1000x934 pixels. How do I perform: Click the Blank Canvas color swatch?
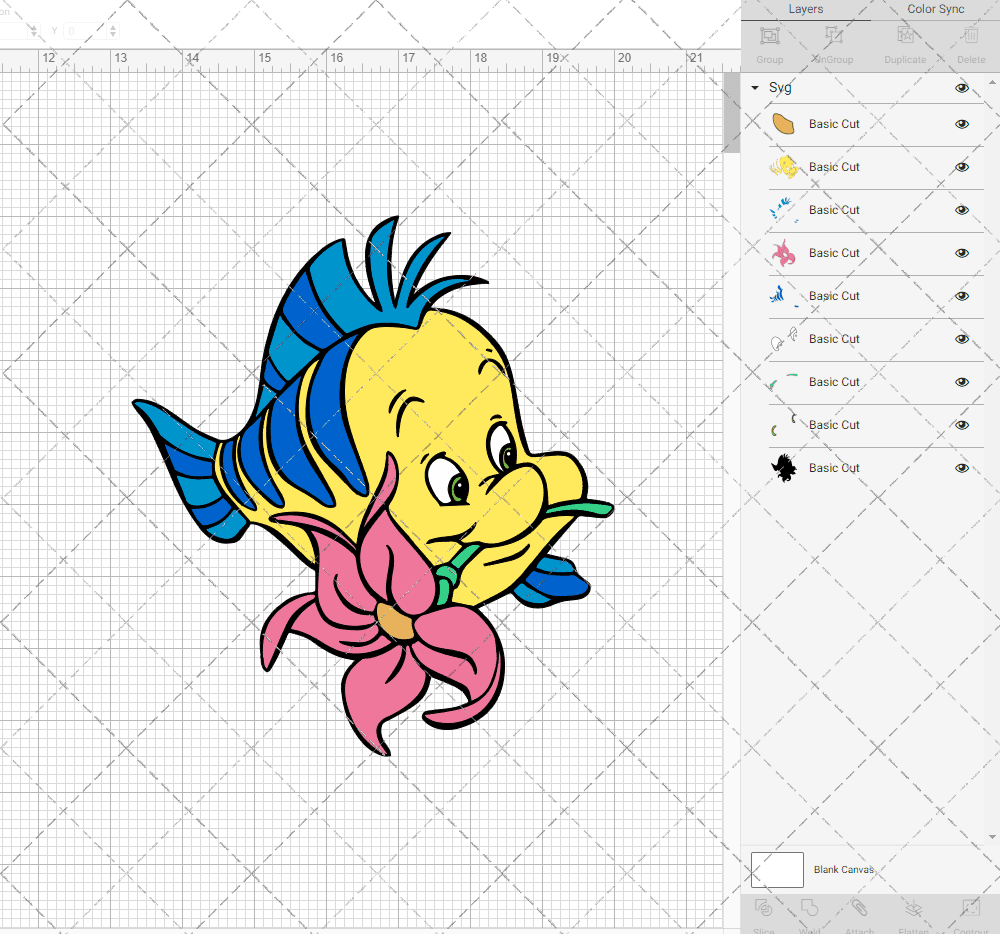(x=777, y=870)
